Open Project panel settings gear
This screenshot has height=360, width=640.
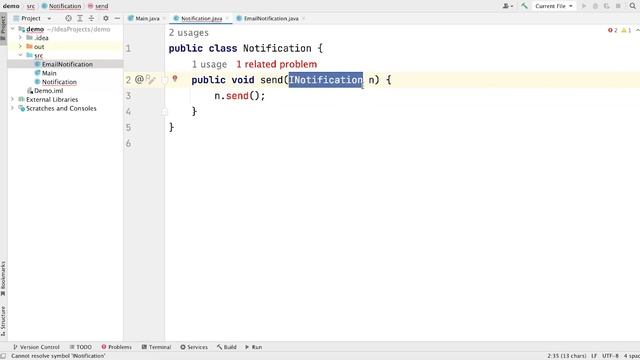click(x=106, y=18)
